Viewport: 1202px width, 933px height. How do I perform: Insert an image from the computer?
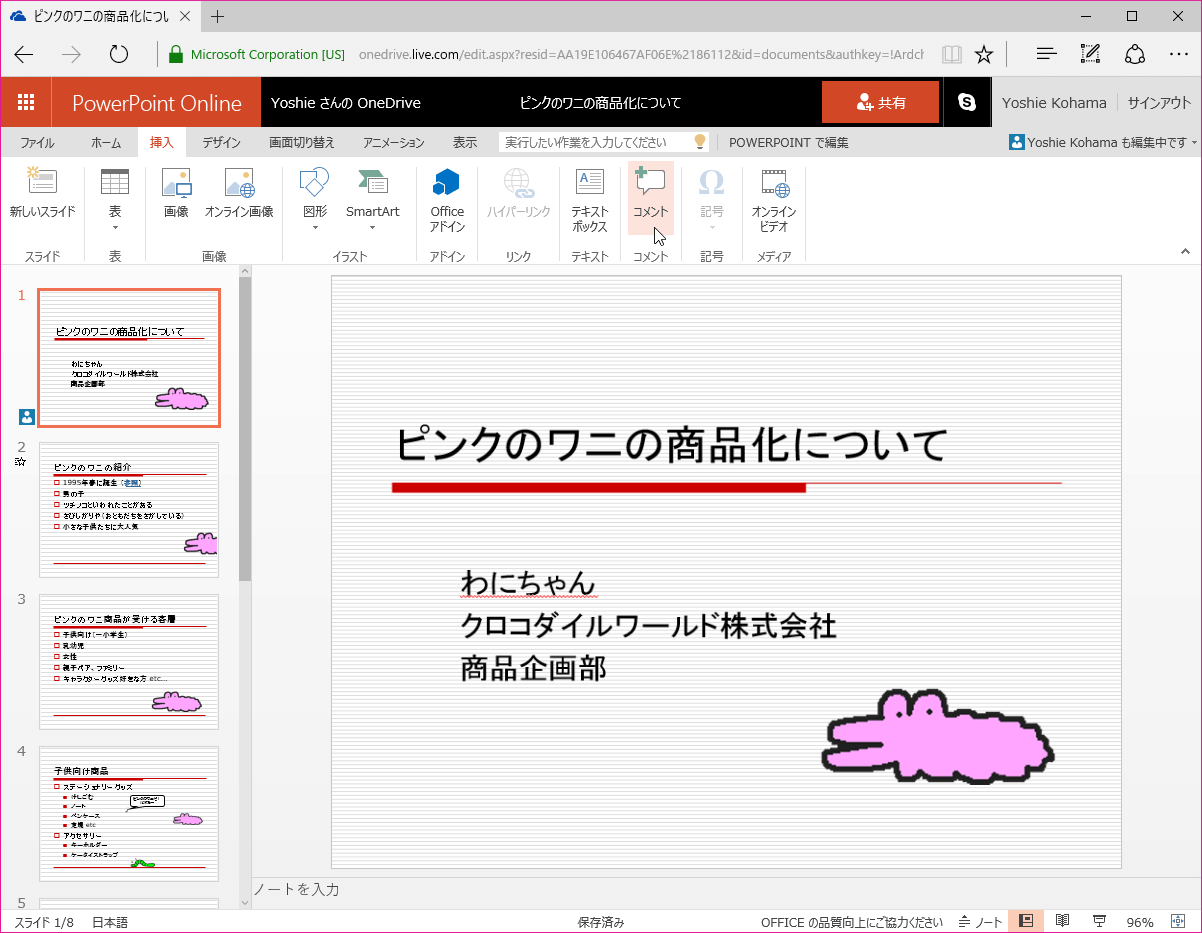click(176, 193)
